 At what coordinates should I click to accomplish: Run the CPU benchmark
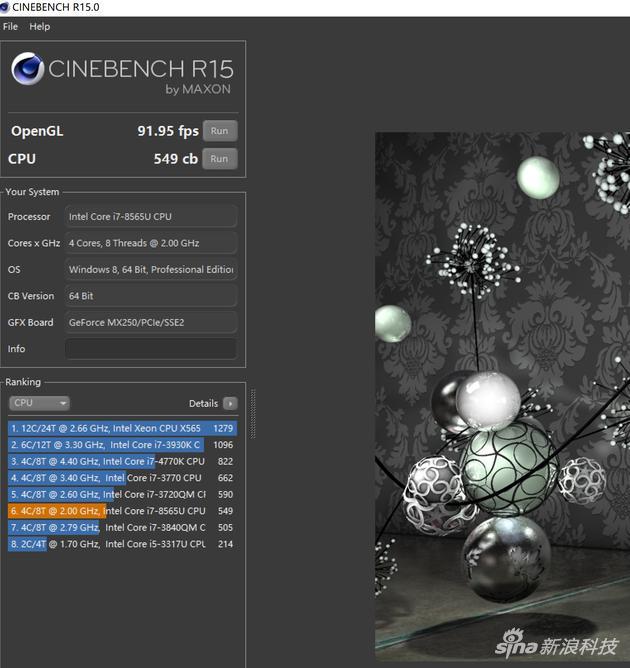point(220,159)
